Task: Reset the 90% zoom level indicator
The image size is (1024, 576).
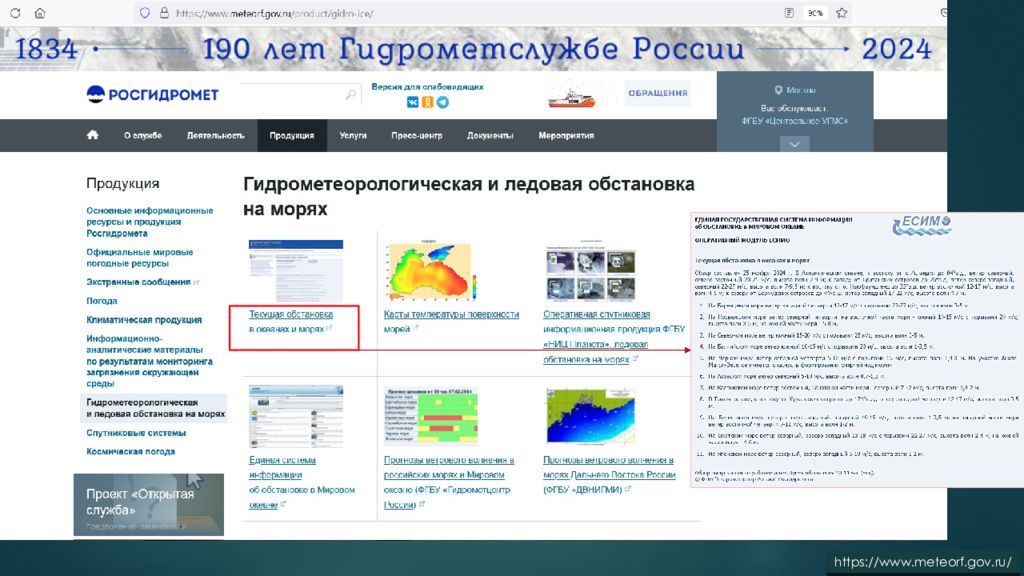Action: [x=814, y=13]
